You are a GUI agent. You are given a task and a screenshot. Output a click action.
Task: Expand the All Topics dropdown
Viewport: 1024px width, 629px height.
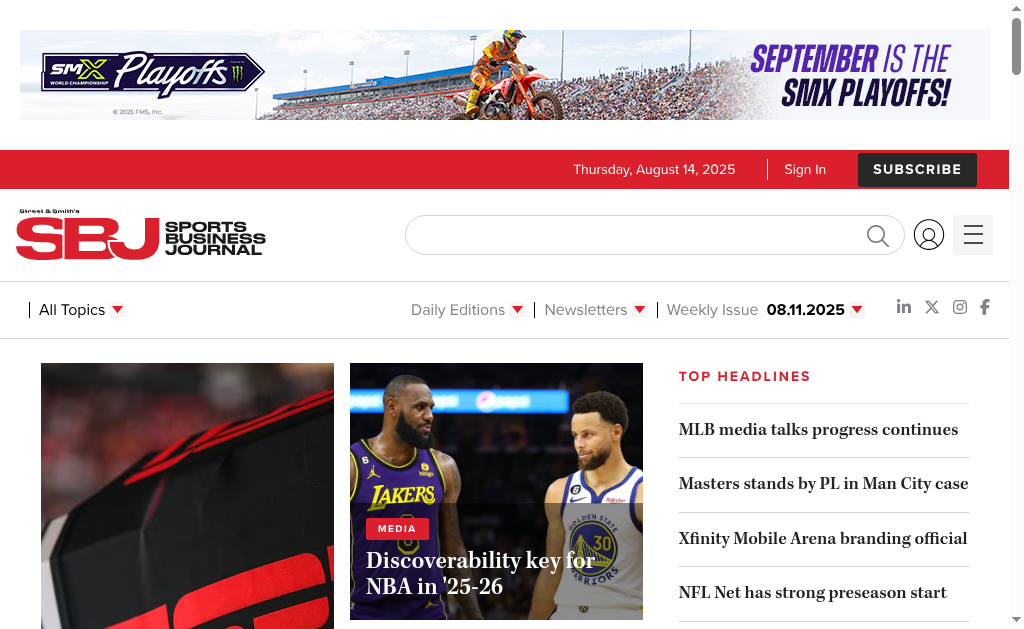point(81,310)
